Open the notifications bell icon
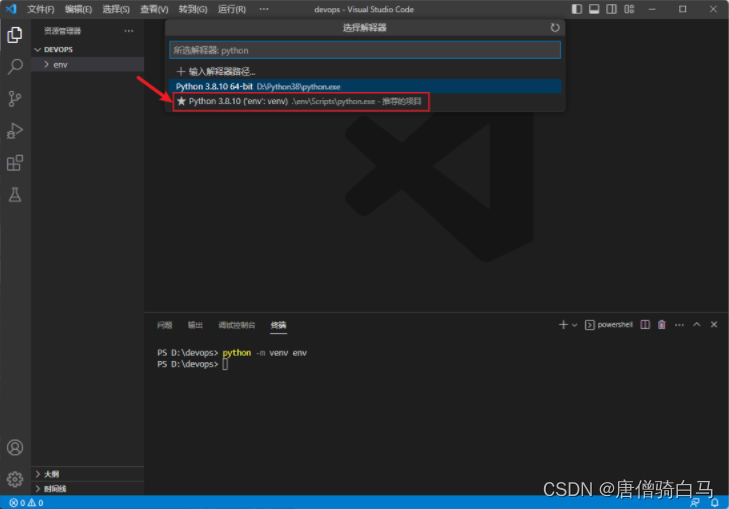The width and height of the screenshot is (729, 509). (715, 502)
